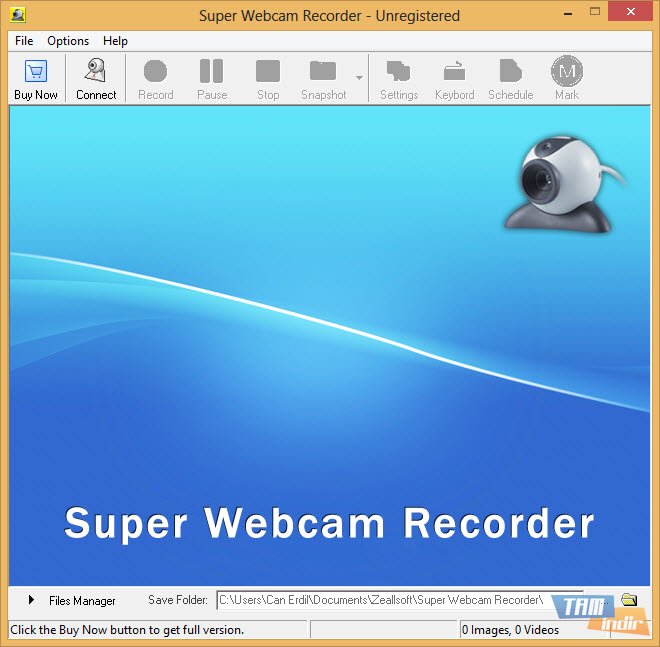The height and width of the screenshot is (647, 660).
Task: Open the Help menu
Action: click(115, 41)
